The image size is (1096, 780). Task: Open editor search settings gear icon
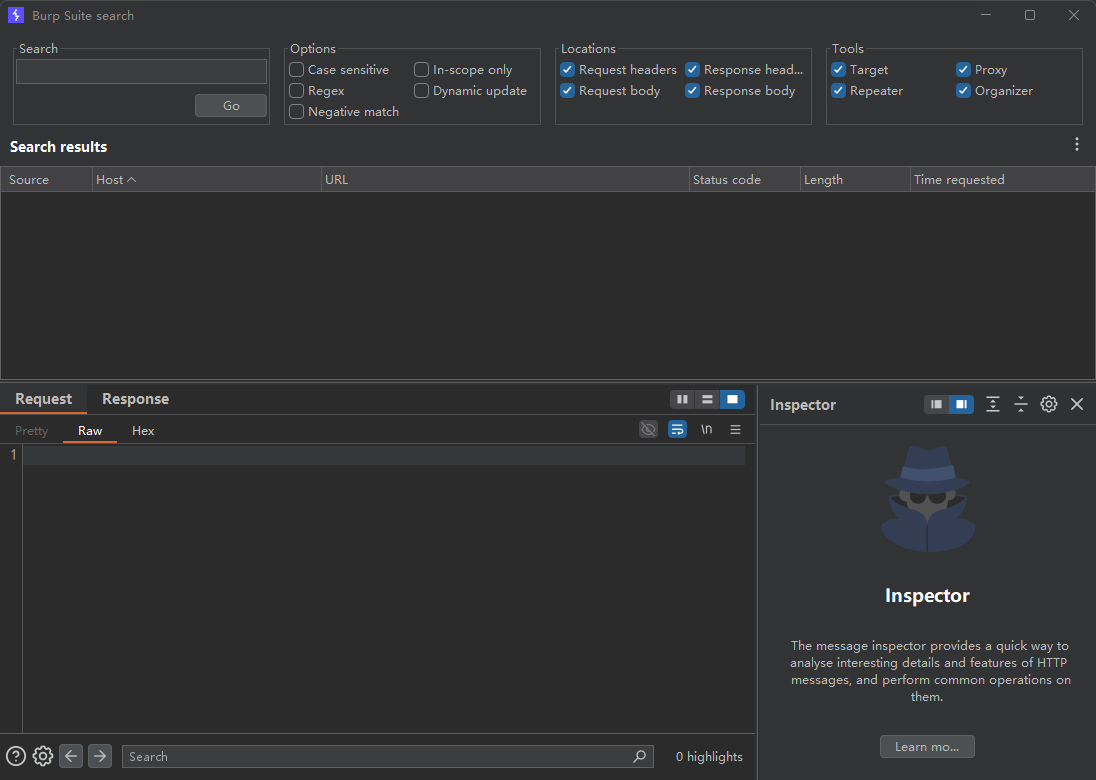[x=43, y=756]
